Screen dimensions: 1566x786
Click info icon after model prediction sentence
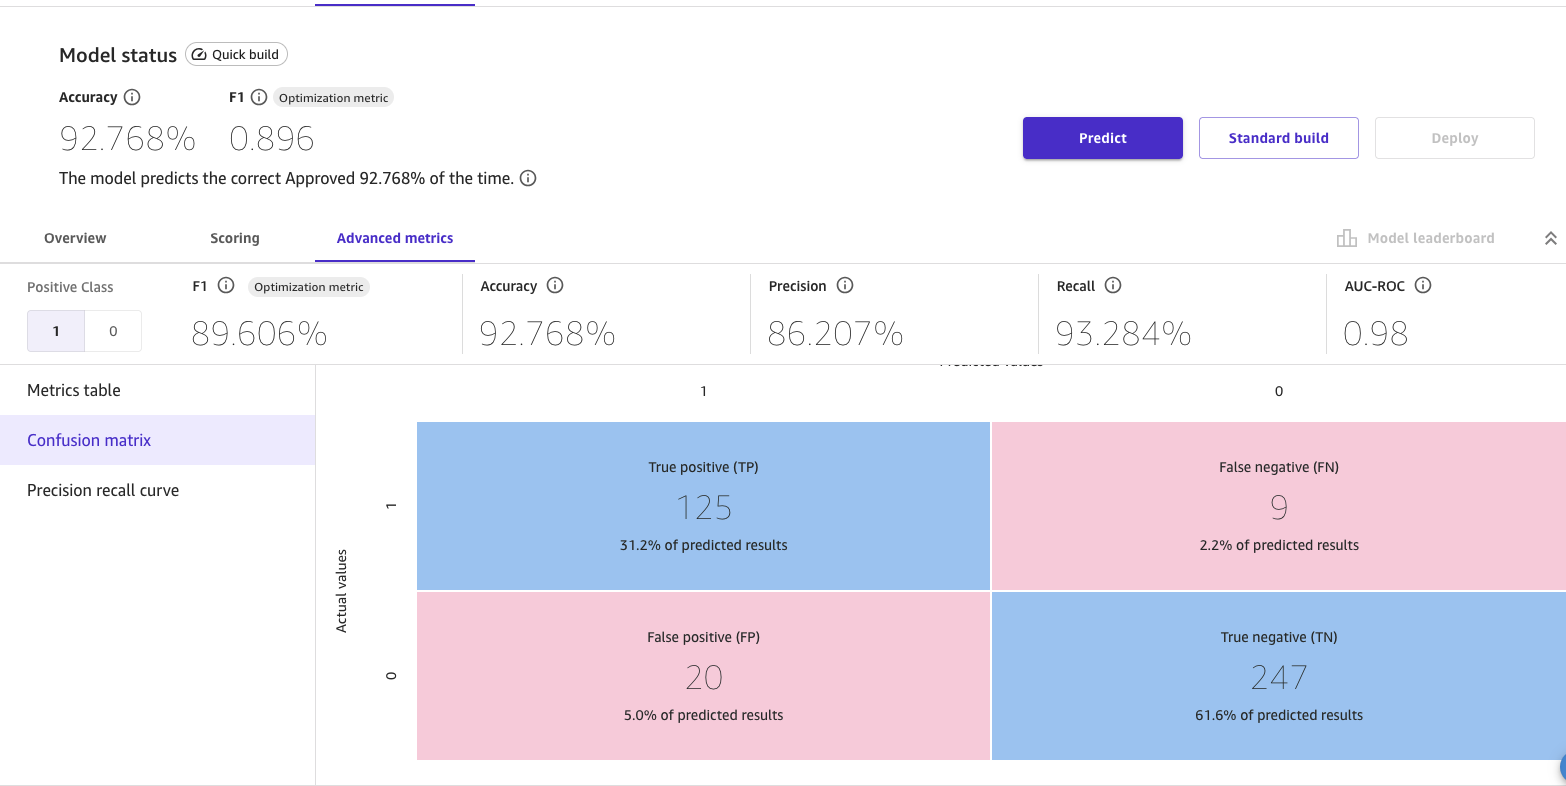click(x=528, y=179)
